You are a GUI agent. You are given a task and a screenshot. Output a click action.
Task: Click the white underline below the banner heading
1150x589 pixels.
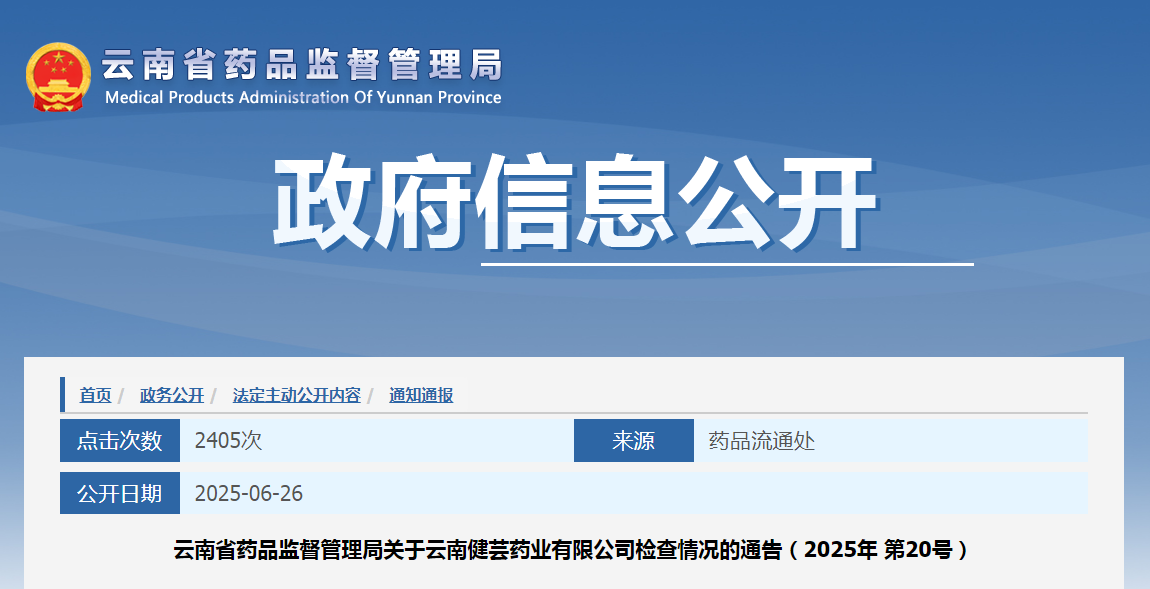727,265
